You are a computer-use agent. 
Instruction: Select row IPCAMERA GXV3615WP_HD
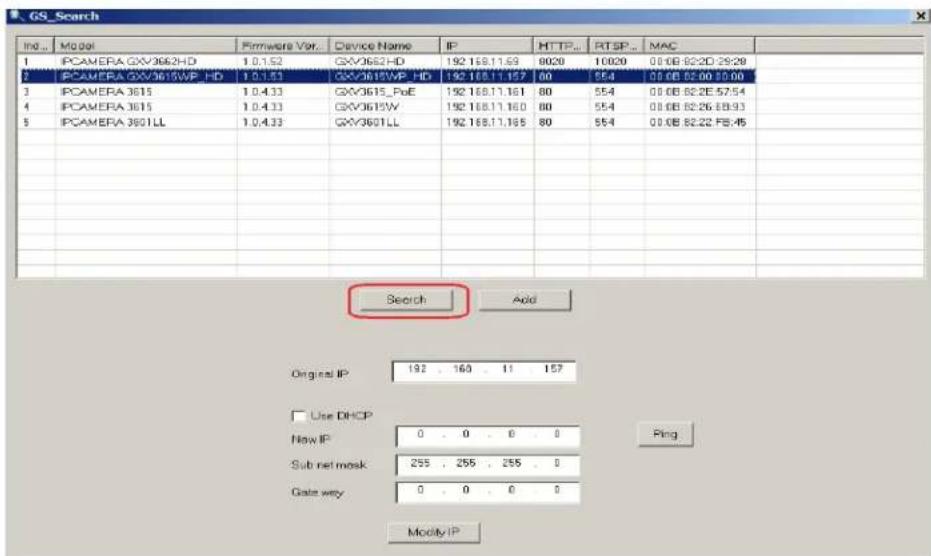tap(387, 77)
